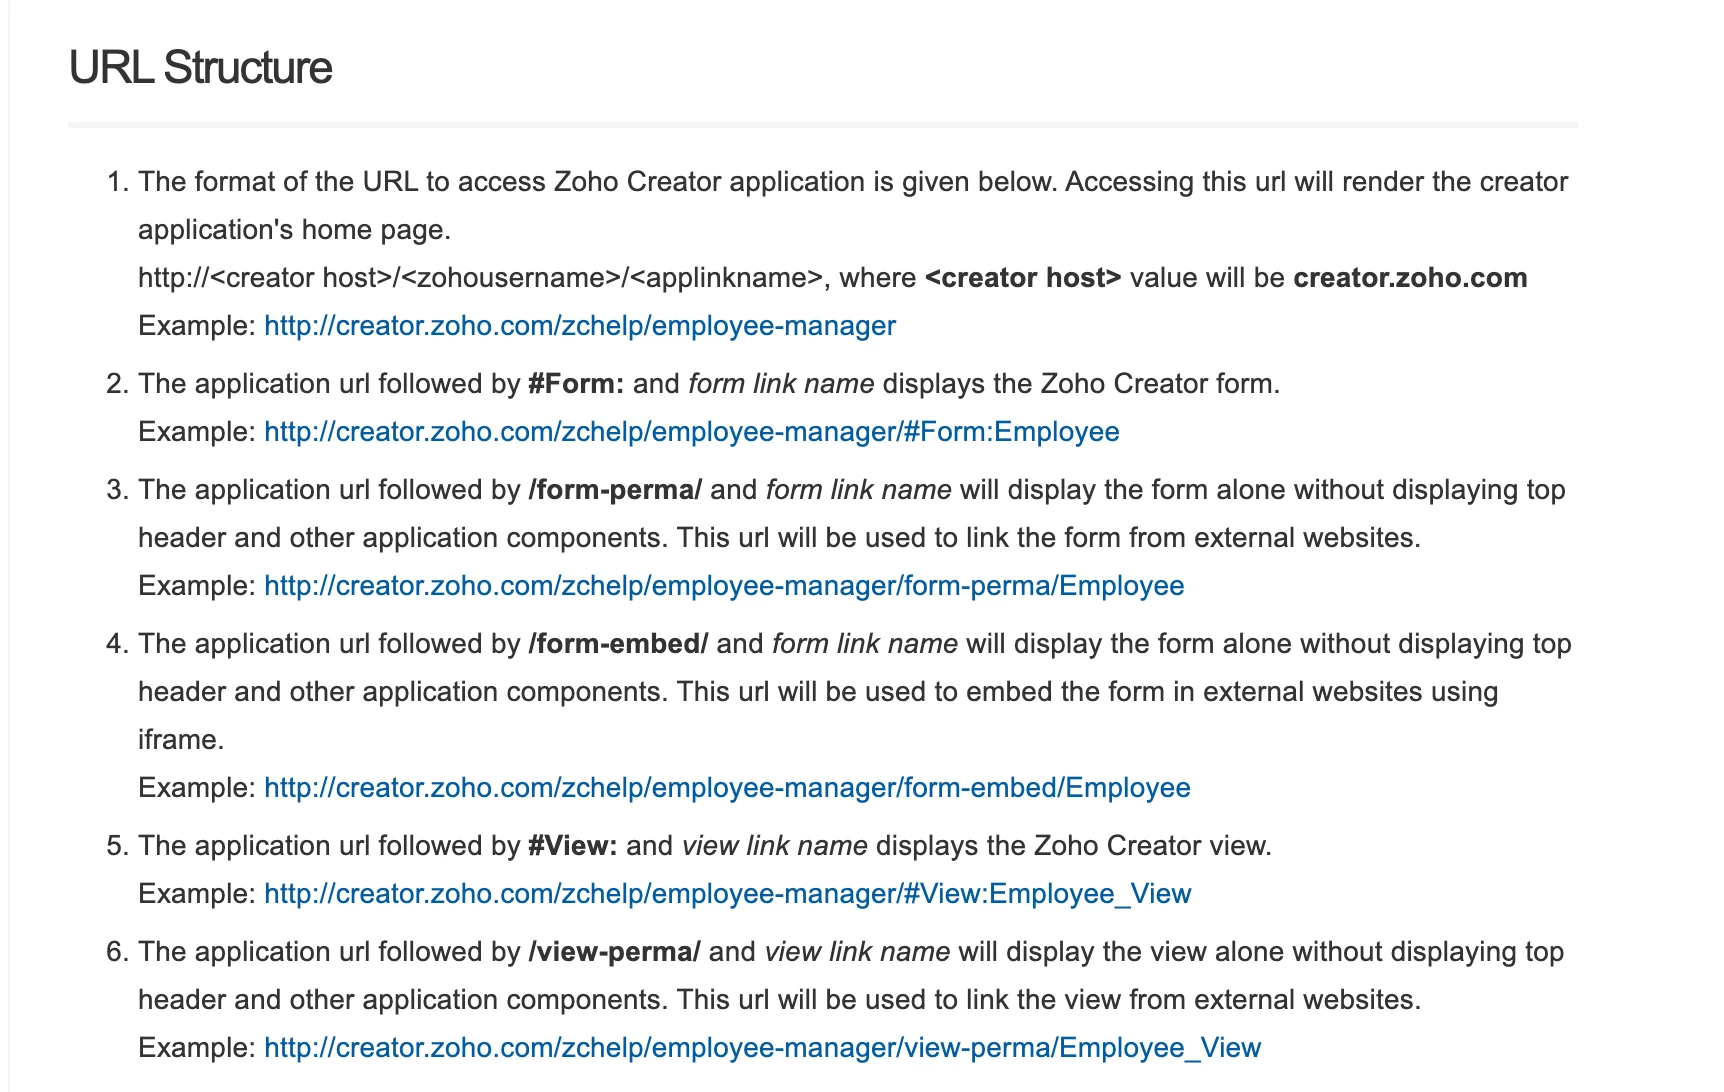Open the form-embed/Employee example link

coord(727,788)
